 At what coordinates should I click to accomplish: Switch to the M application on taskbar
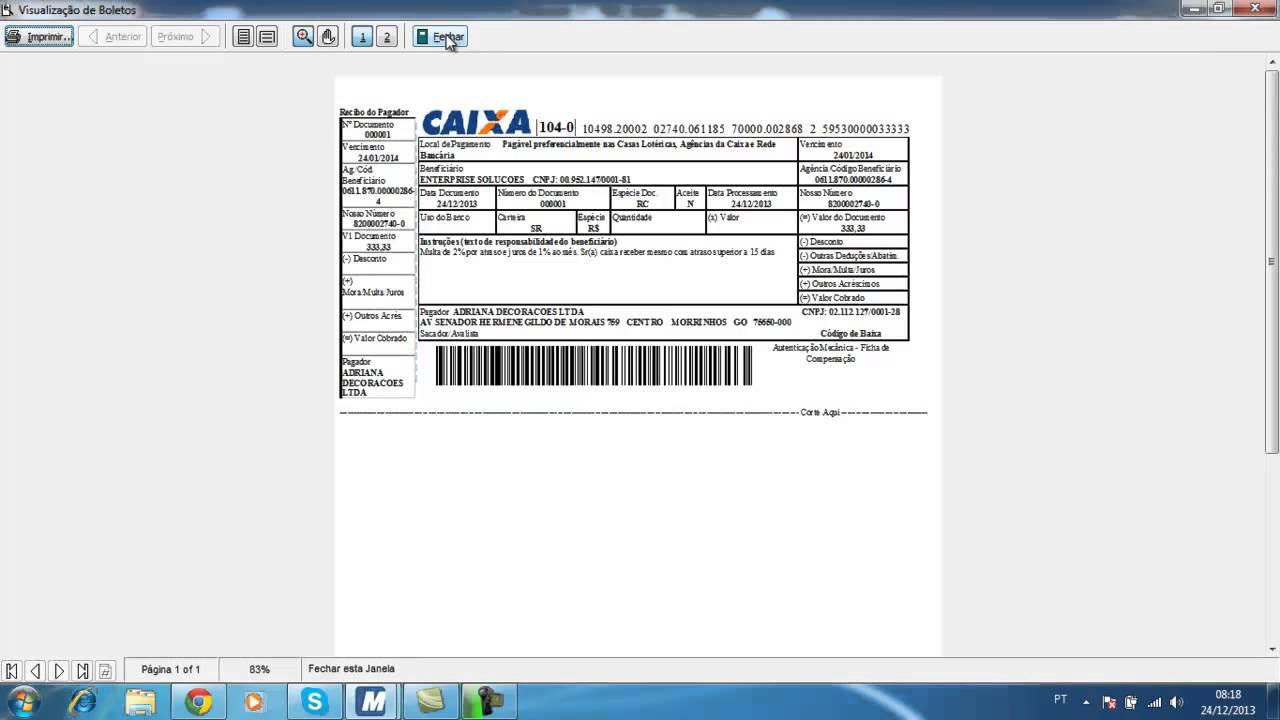(373, 702)
